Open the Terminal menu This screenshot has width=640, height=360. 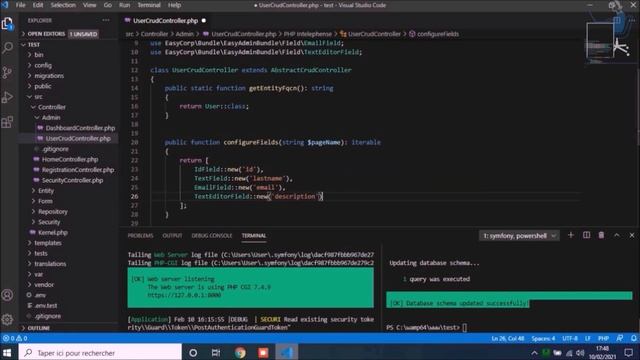pos(149,5)
